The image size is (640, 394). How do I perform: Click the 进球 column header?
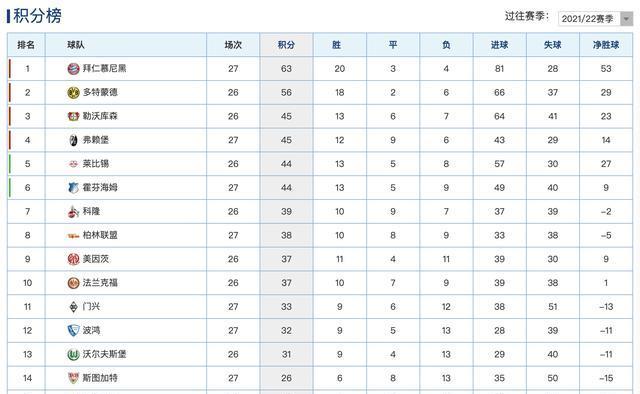click(499, 45)
